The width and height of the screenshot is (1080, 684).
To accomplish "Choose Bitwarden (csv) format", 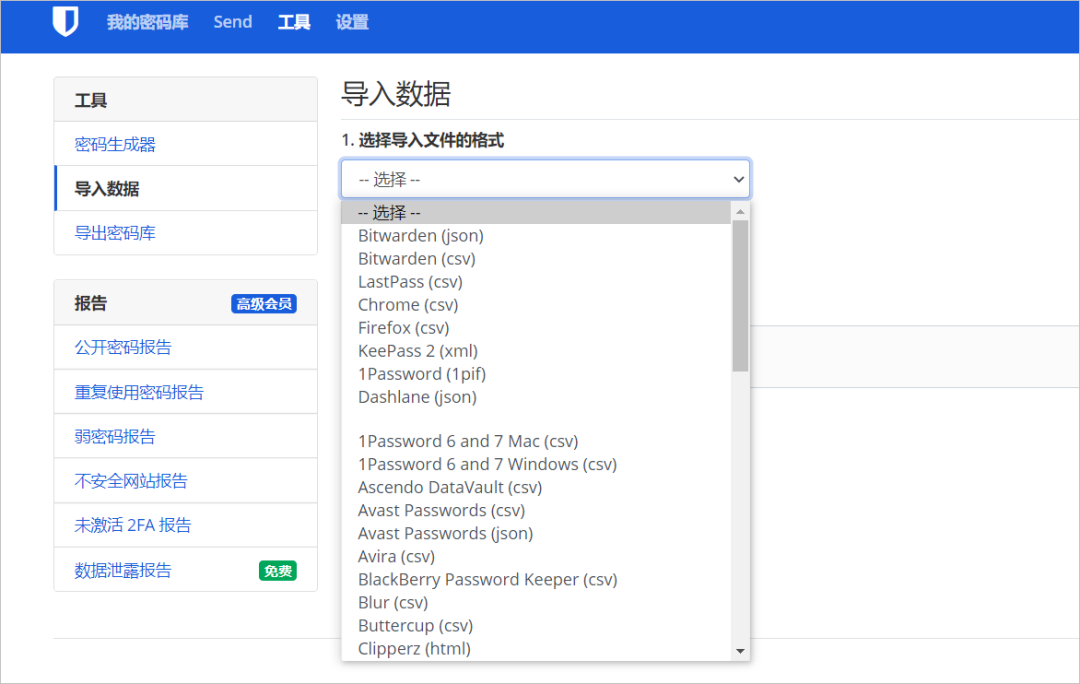I will tap(536, 259).
